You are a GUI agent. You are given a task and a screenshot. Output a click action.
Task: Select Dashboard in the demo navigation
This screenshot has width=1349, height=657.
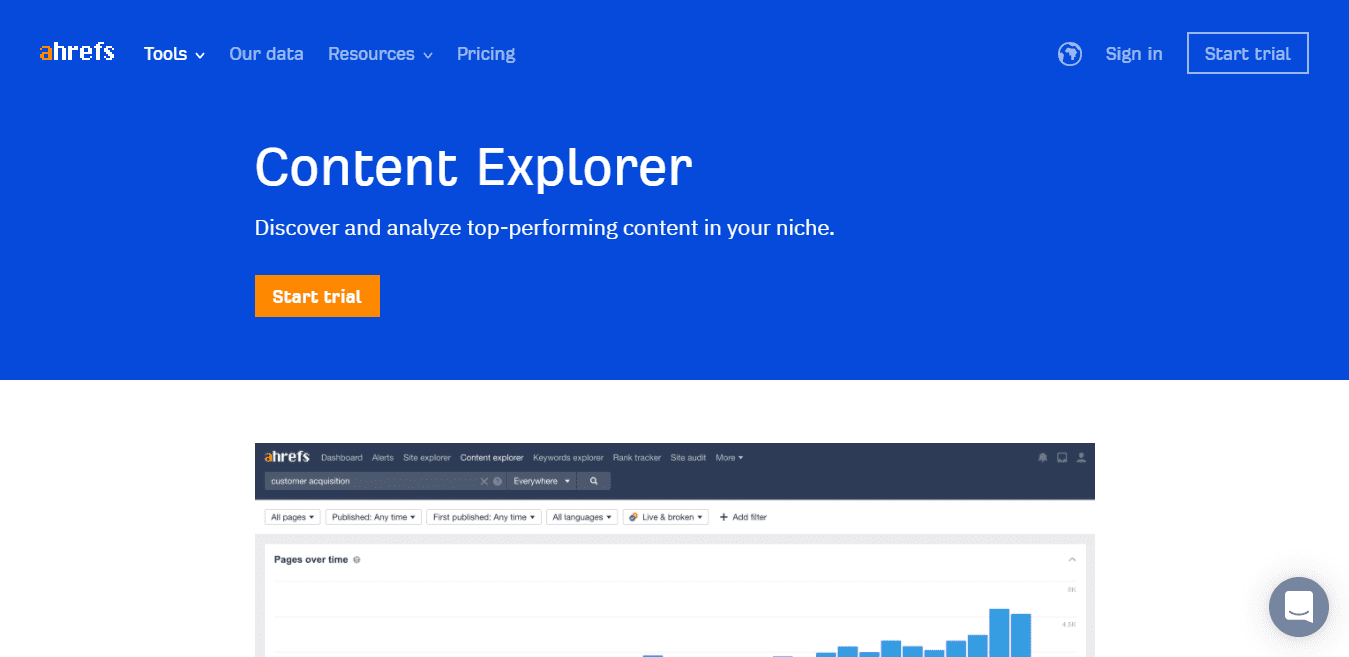(342, 457)
